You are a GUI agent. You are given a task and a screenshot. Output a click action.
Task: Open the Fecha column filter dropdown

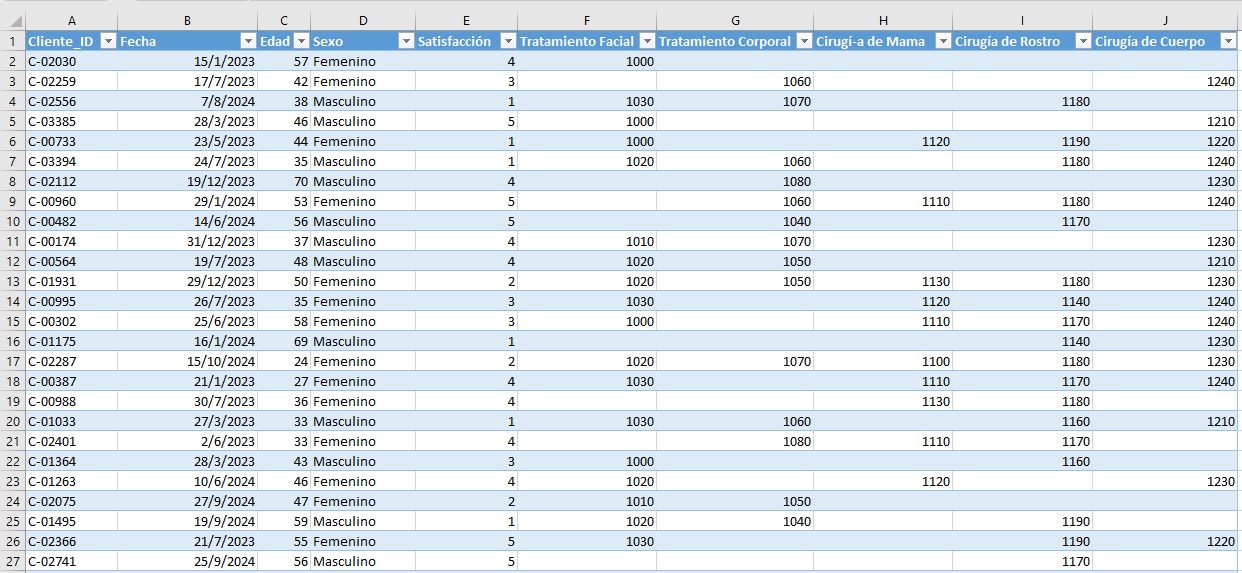[248, 41]
